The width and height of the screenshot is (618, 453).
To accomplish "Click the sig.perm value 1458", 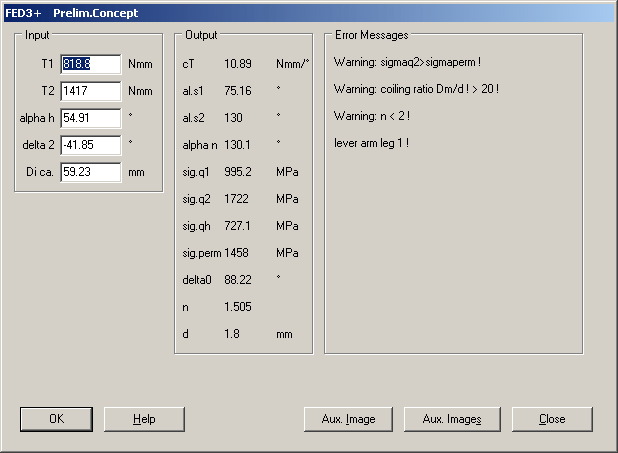I will [238, 253].
